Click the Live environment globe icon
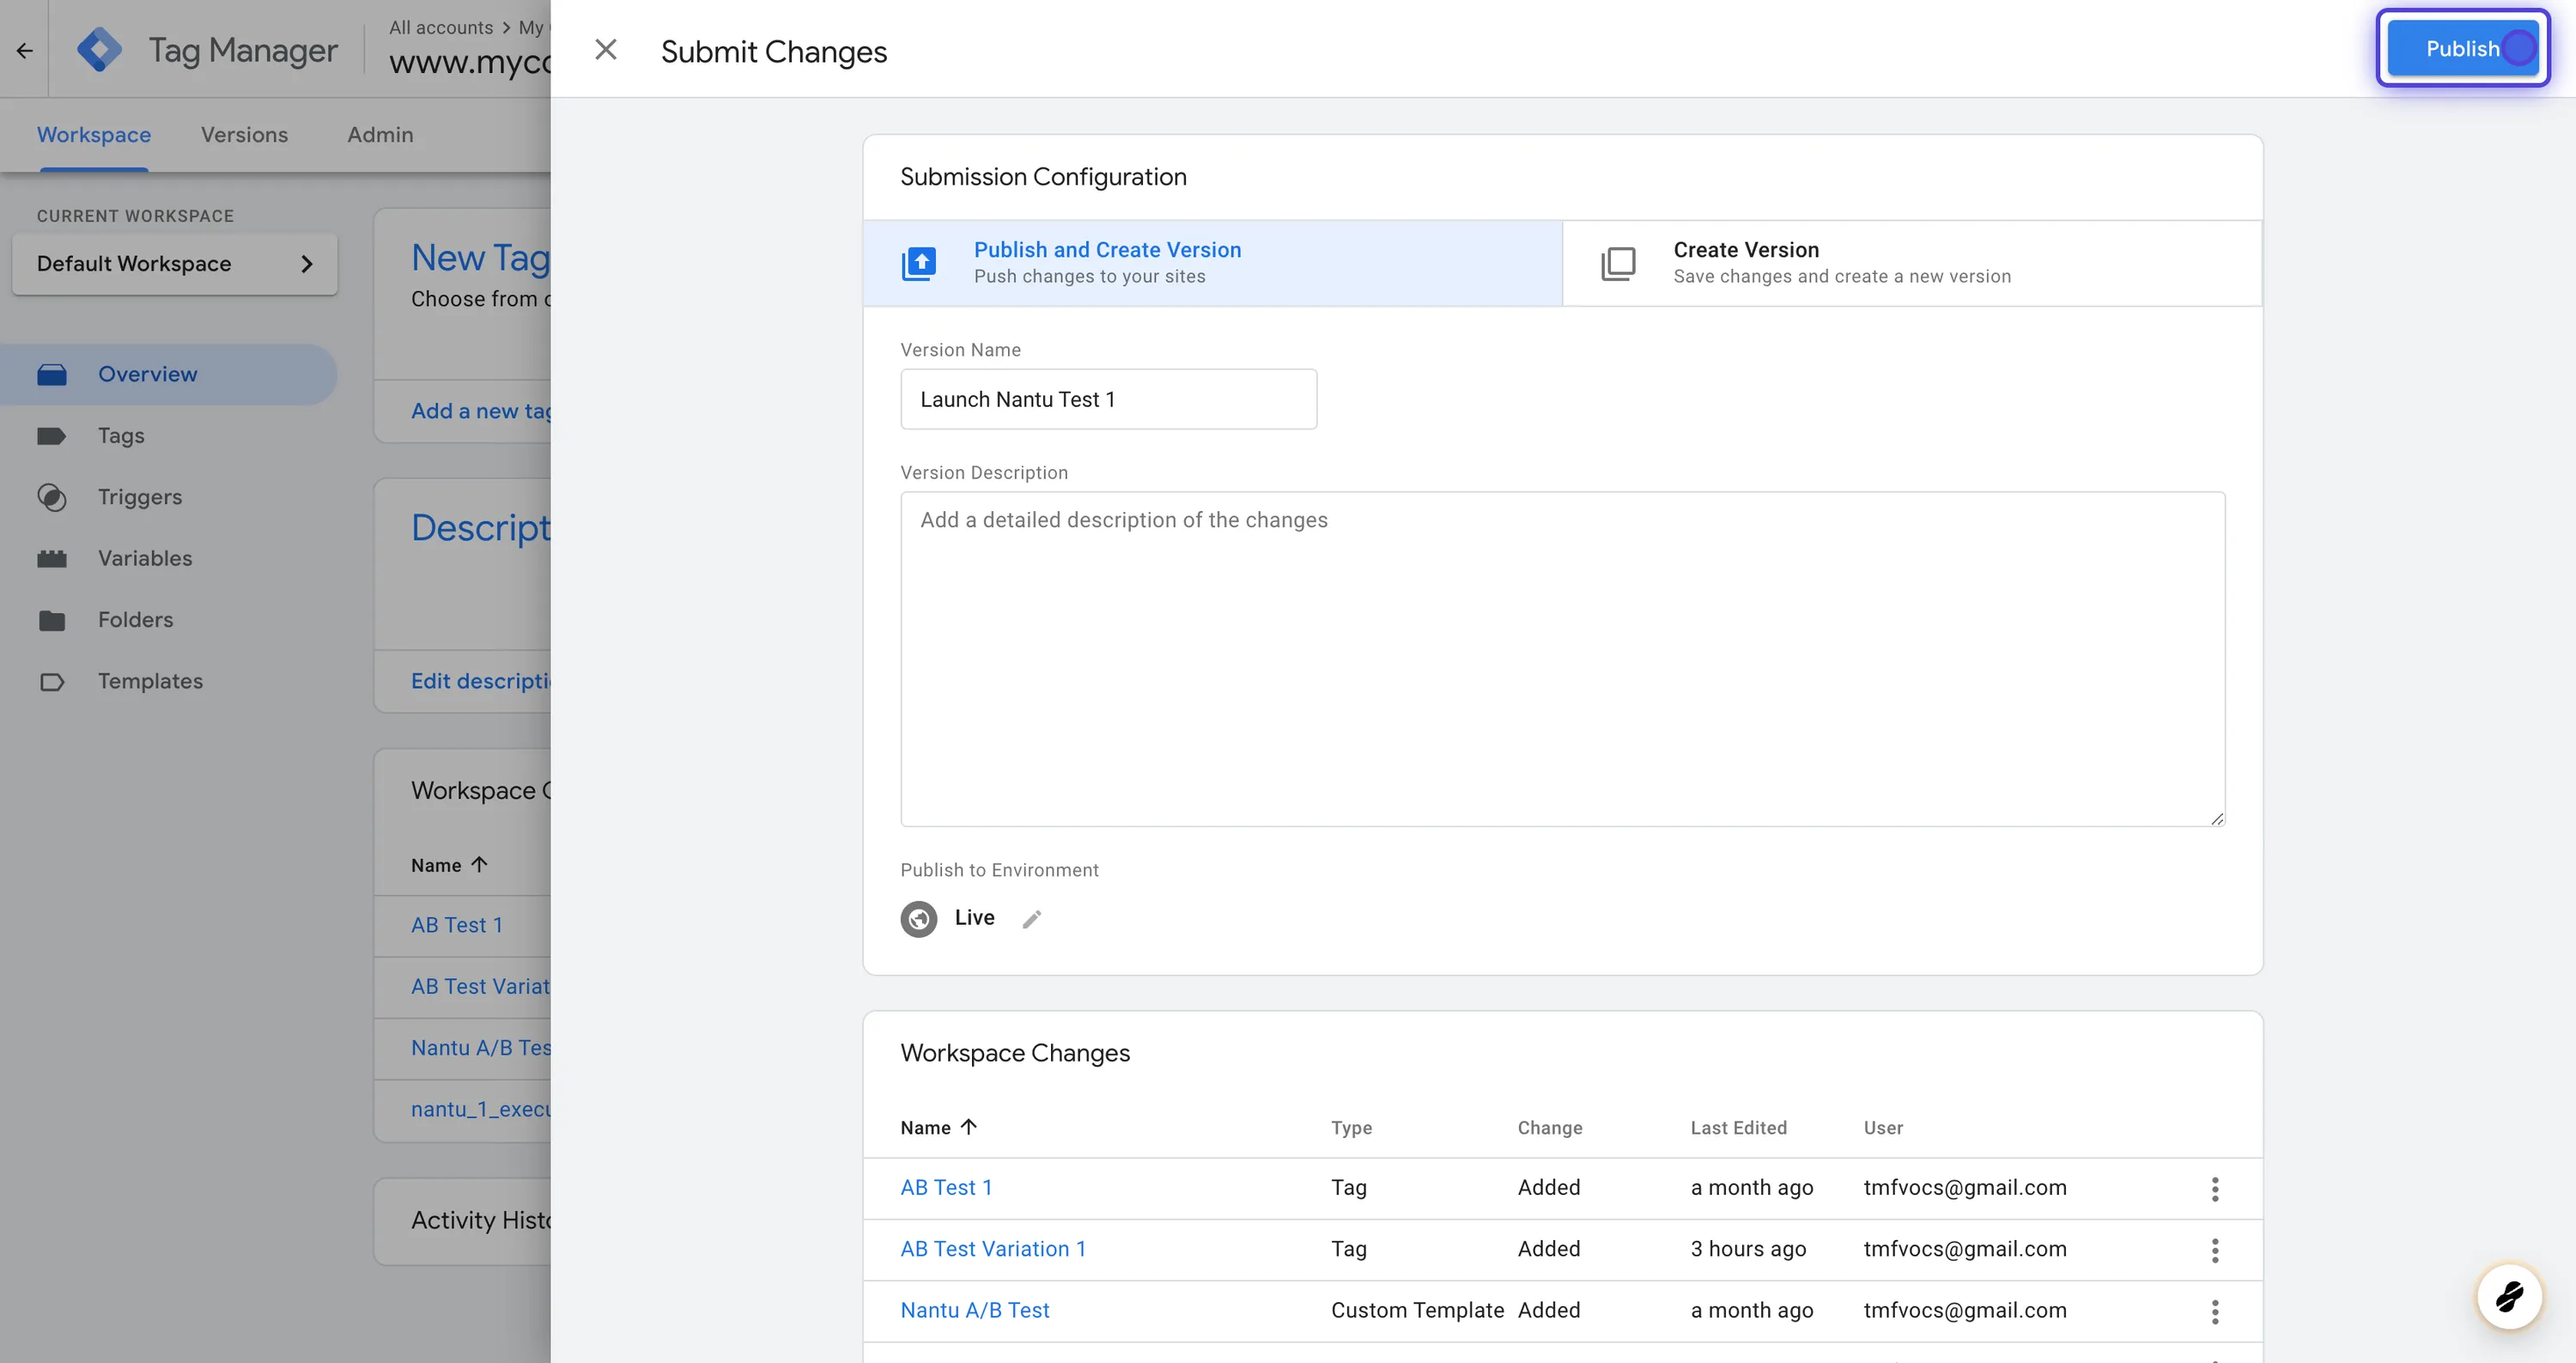Image resolution: width=2576 pixels, height=1363 pixels. pos(918,919)
